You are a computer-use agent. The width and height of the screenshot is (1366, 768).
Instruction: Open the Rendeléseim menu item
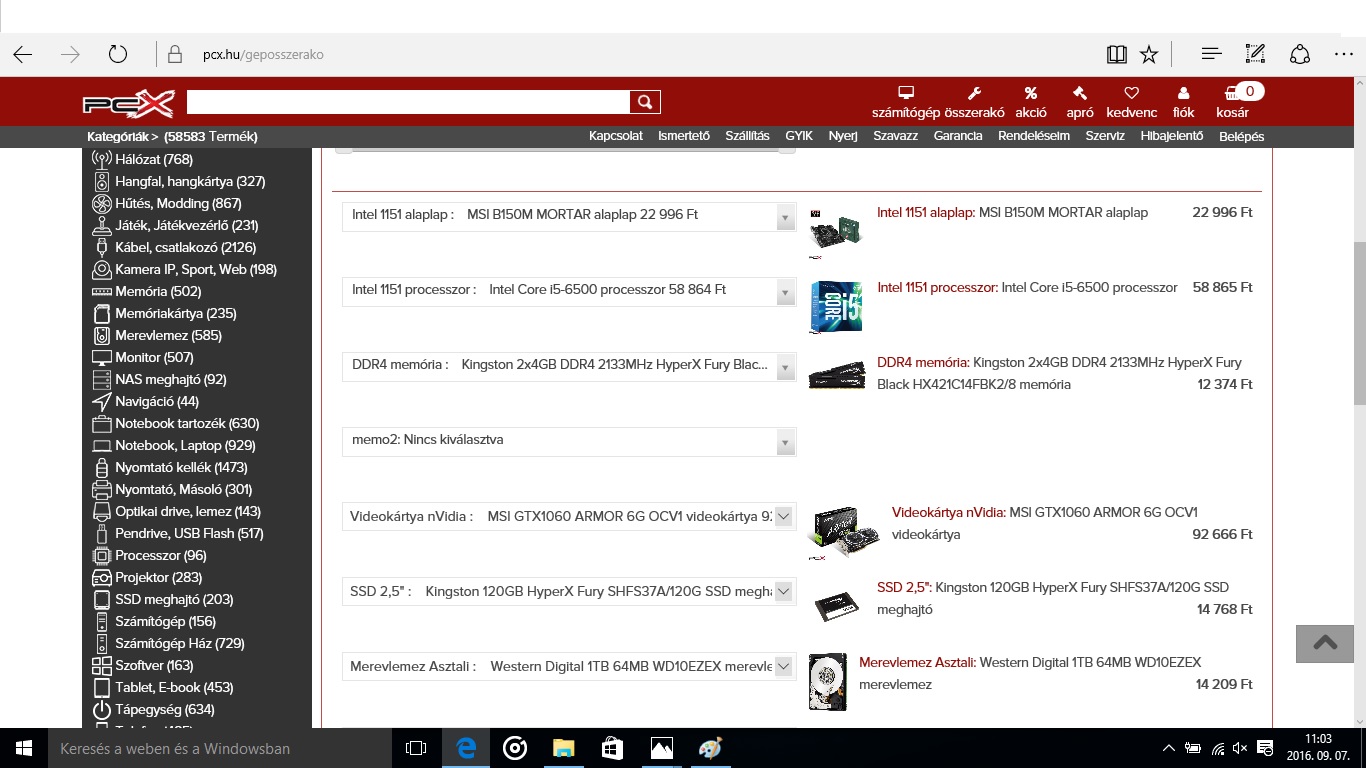pyautogui.click(x=1034, y=136)
